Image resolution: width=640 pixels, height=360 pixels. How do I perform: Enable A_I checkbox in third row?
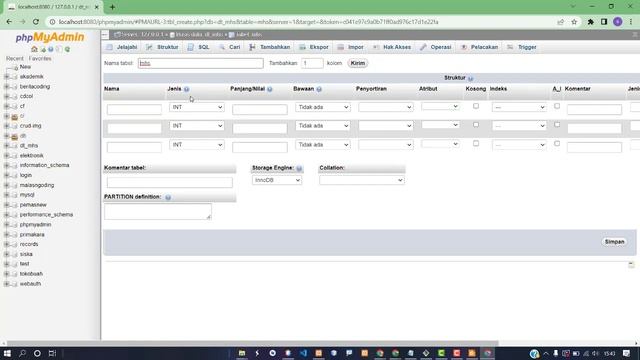point(557,144)
